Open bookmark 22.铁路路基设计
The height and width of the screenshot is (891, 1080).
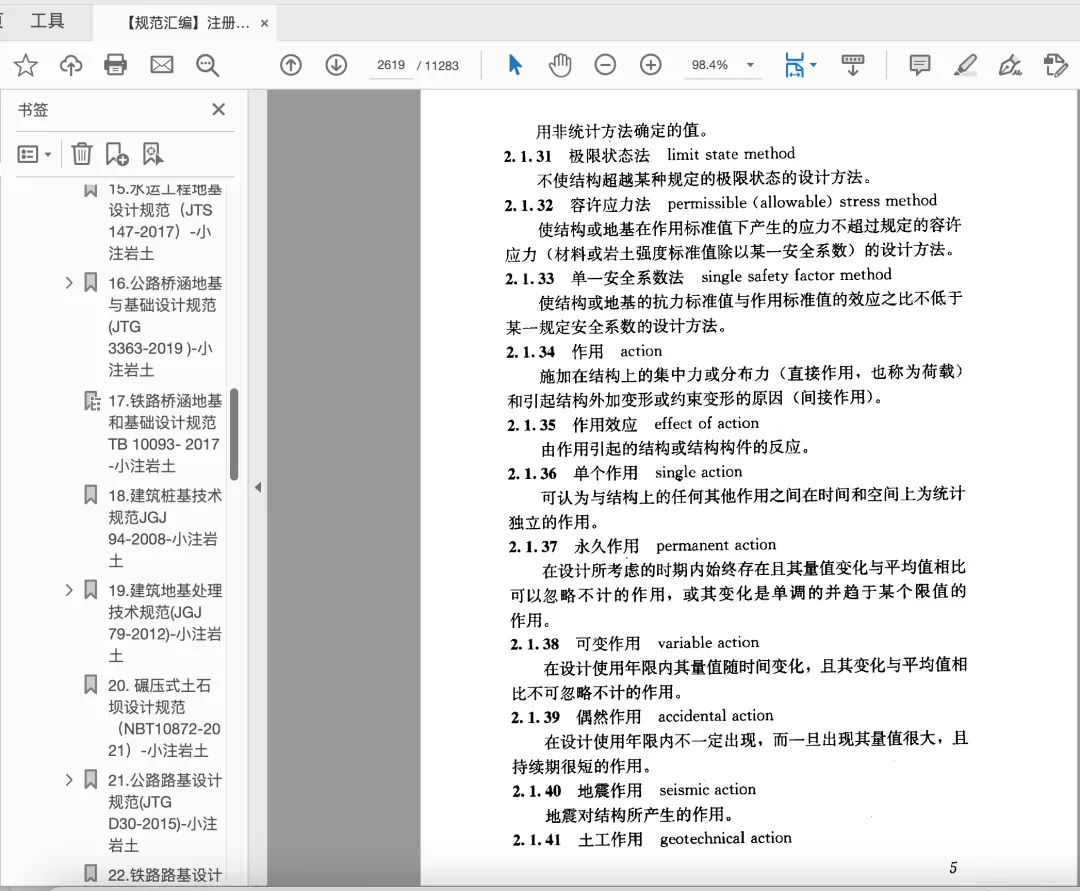pyautogui.click(x=165, y=875)
